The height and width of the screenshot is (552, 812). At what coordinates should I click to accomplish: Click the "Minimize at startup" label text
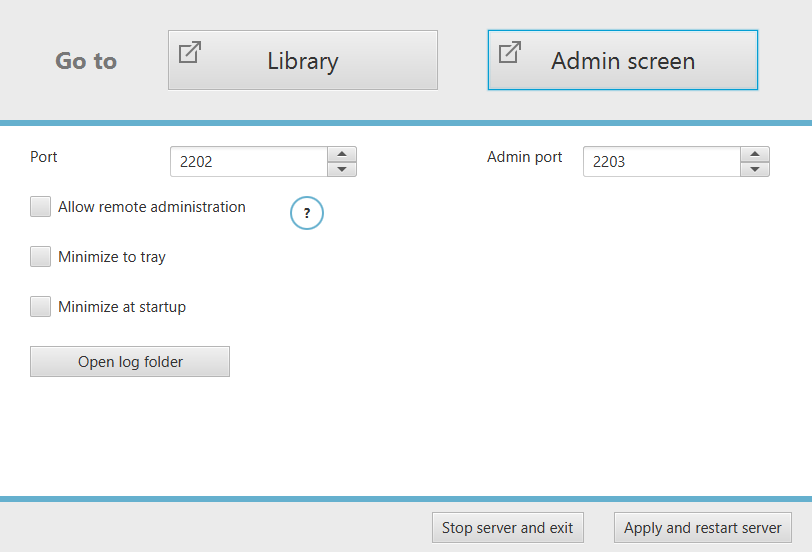click(122, 307)
